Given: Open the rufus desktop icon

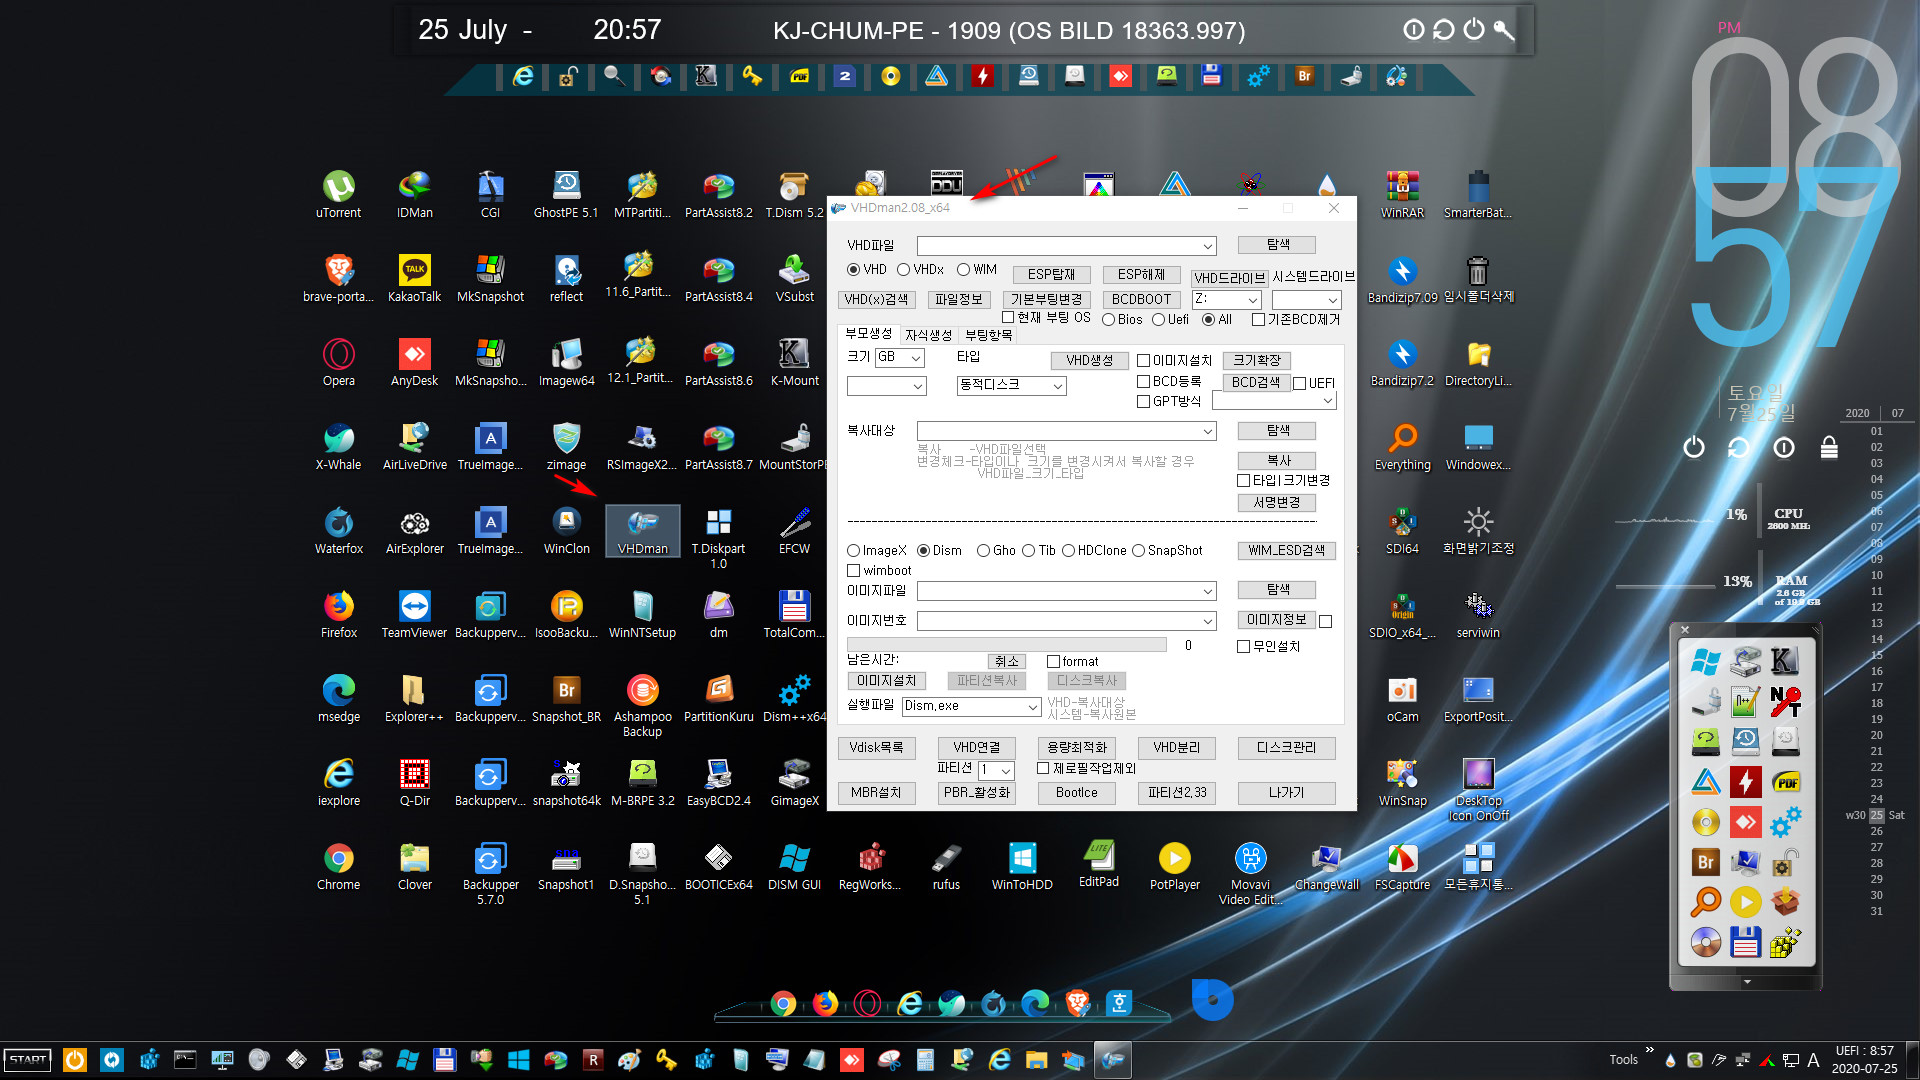Looking at the screenshot, I should coord(946,866).
